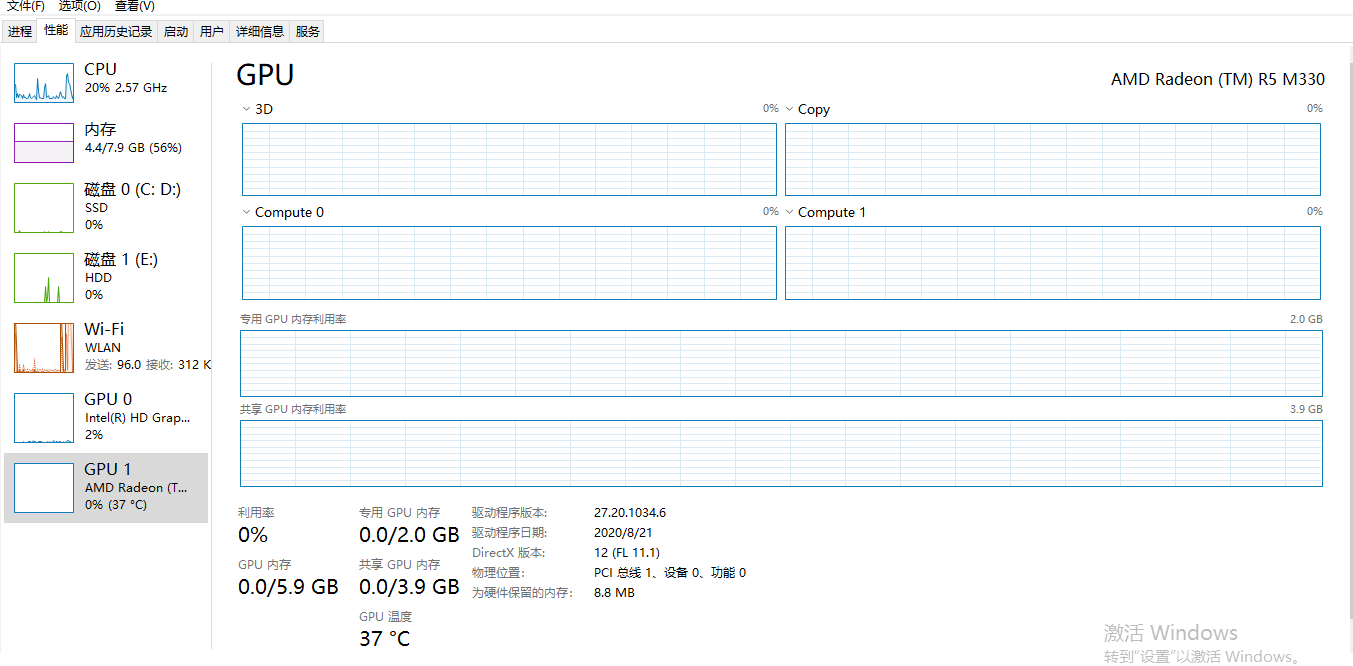Open the 查看 (View) menu
Viewport: 1353px width, 666px height.
[x=135, y=6]
